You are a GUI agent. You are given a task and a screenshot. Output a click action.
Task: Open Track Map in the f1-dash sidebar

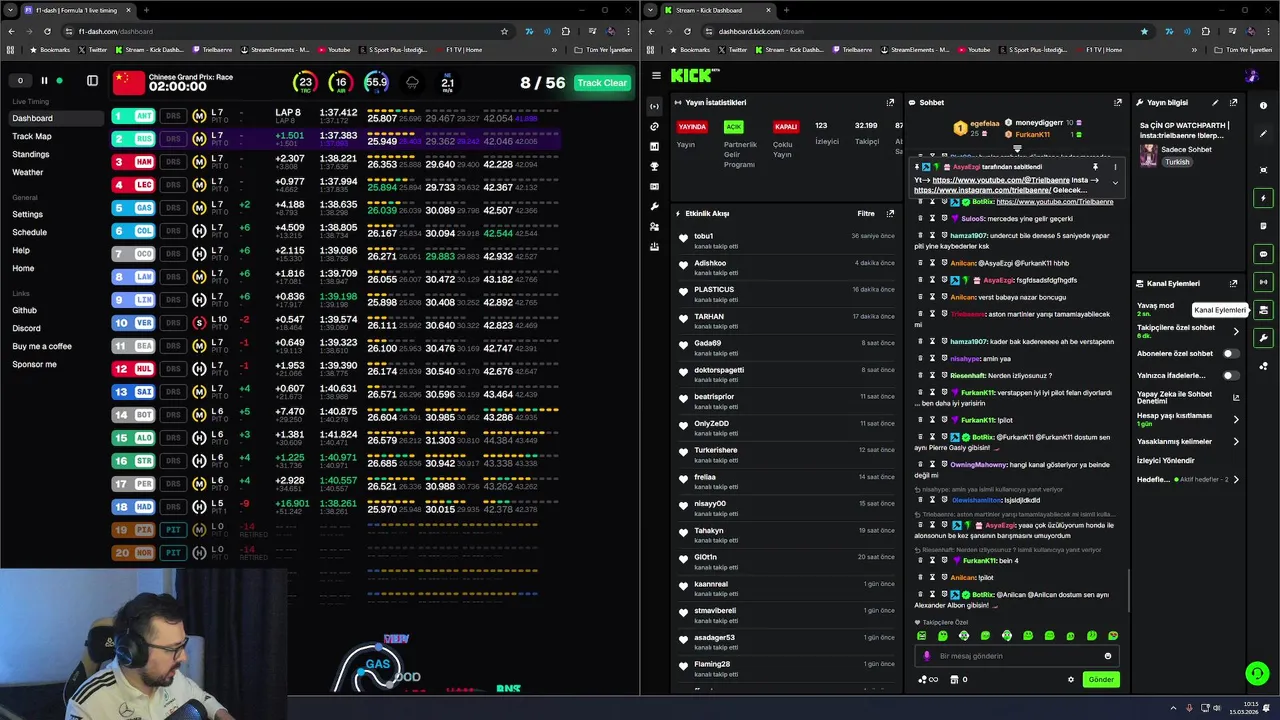[x=32, y=136]
